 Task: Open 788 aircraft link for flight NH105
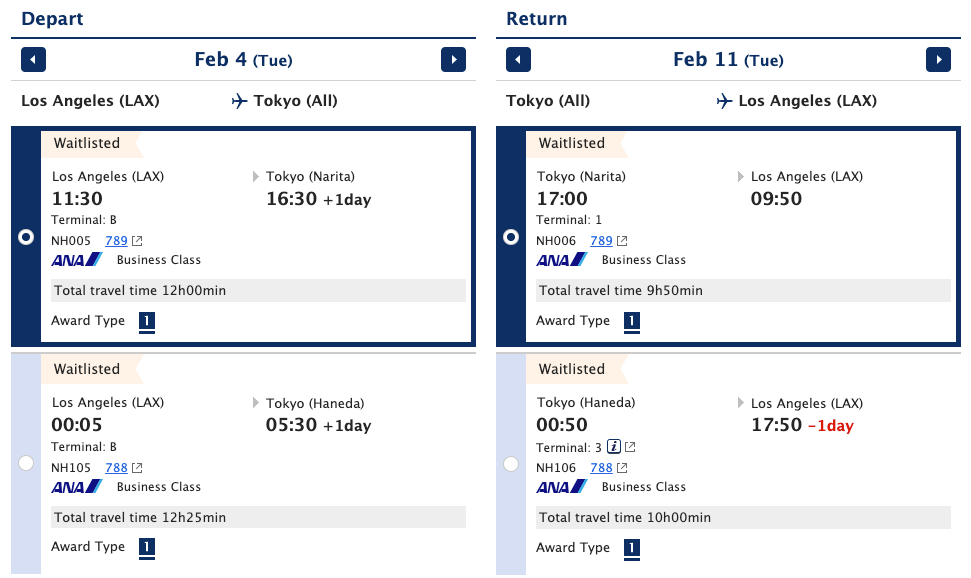tap(116, 468)
